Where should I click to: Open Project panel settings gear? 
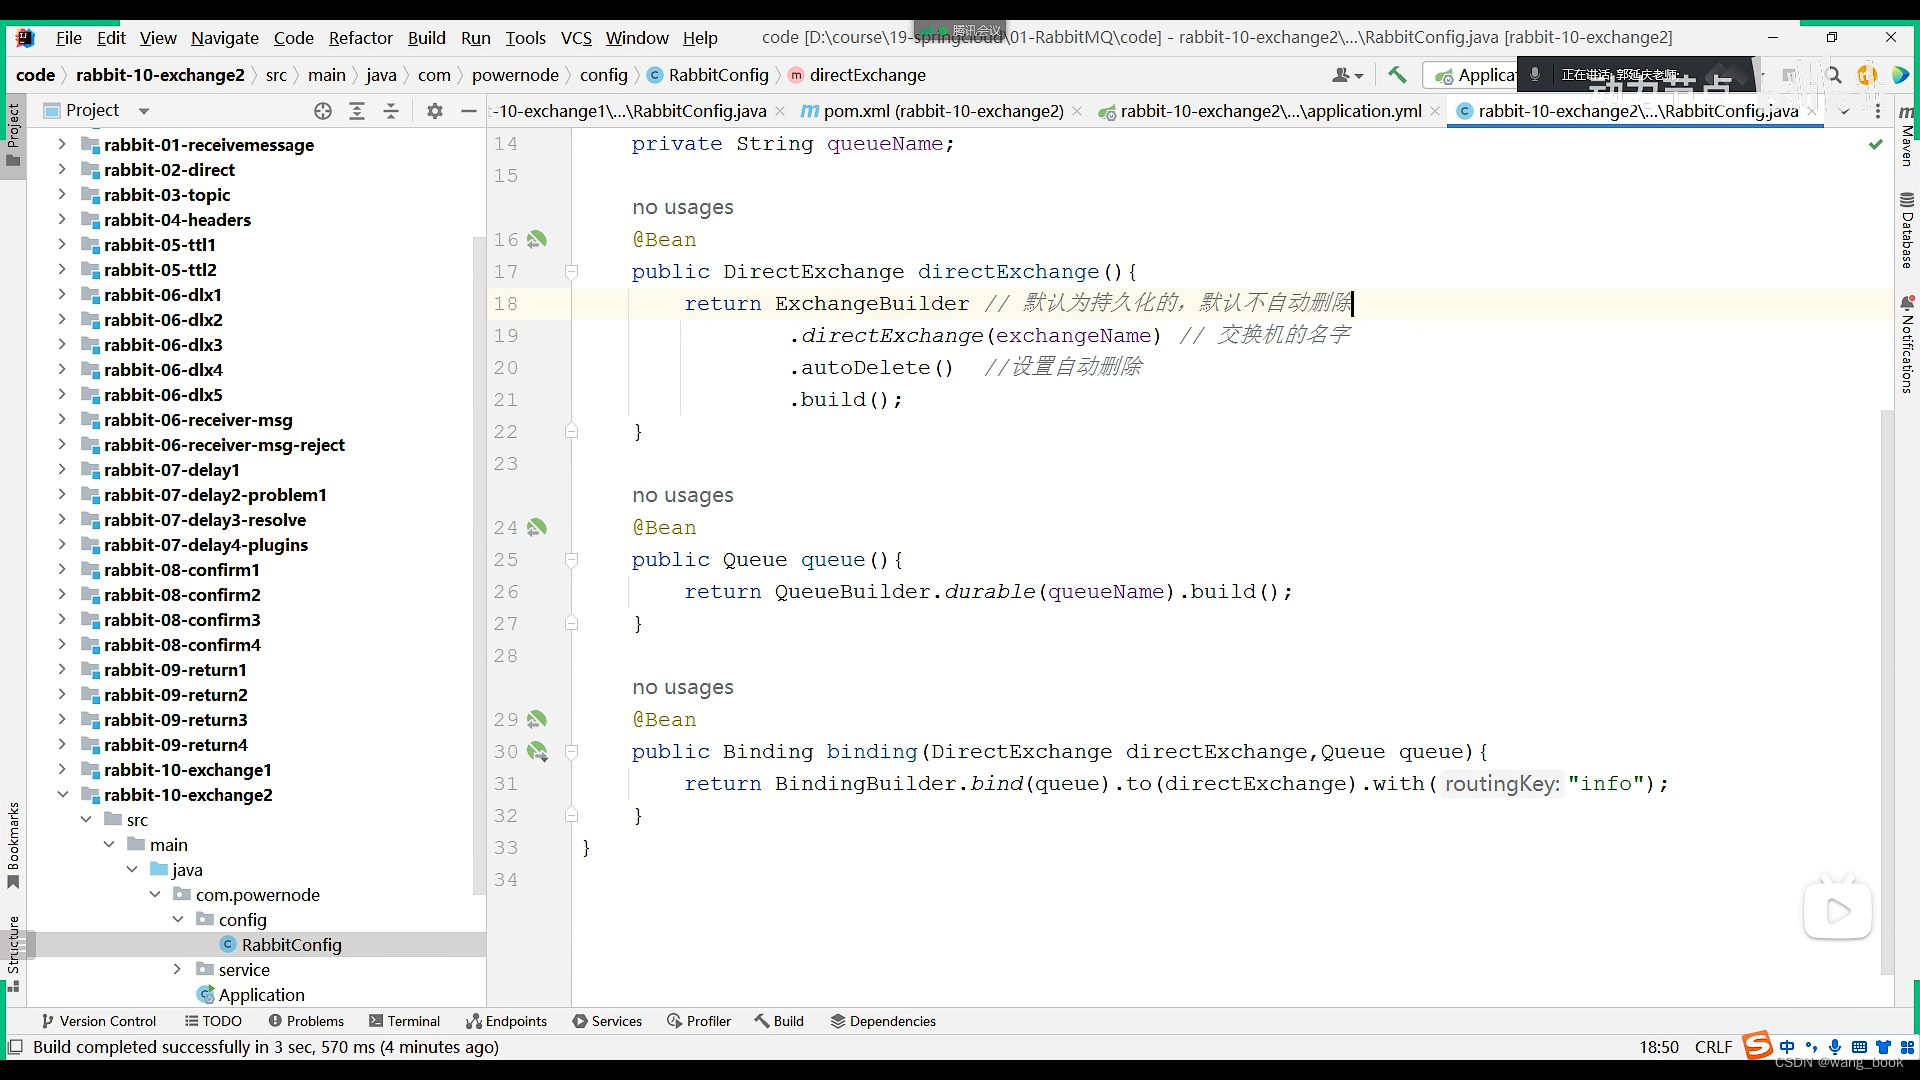coord(434,111)
